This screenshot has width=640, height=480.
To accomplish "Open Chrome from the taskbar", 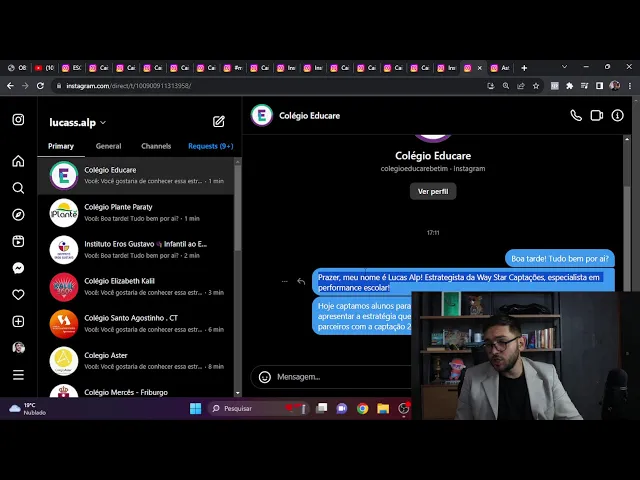I will pyautogui.click(x=362, y=408).
